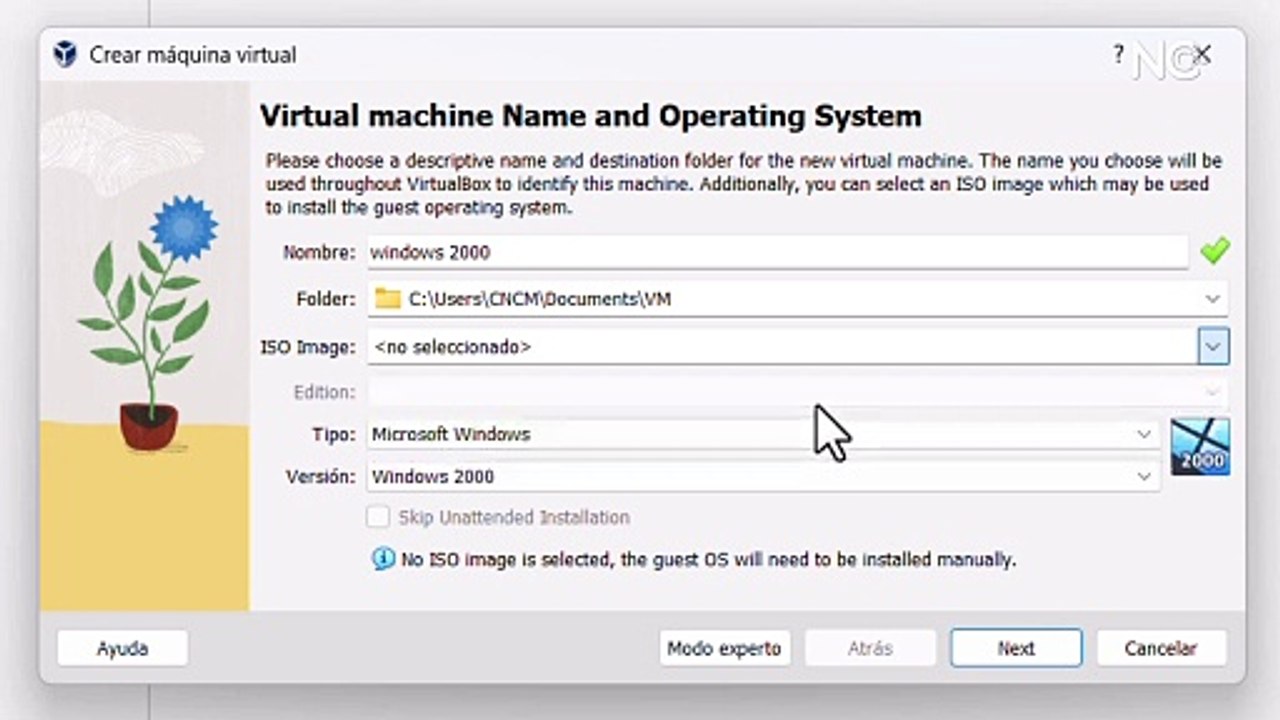
Task: Expand the Versión dropdown arrow
Action: click(x=1144, y=477)
